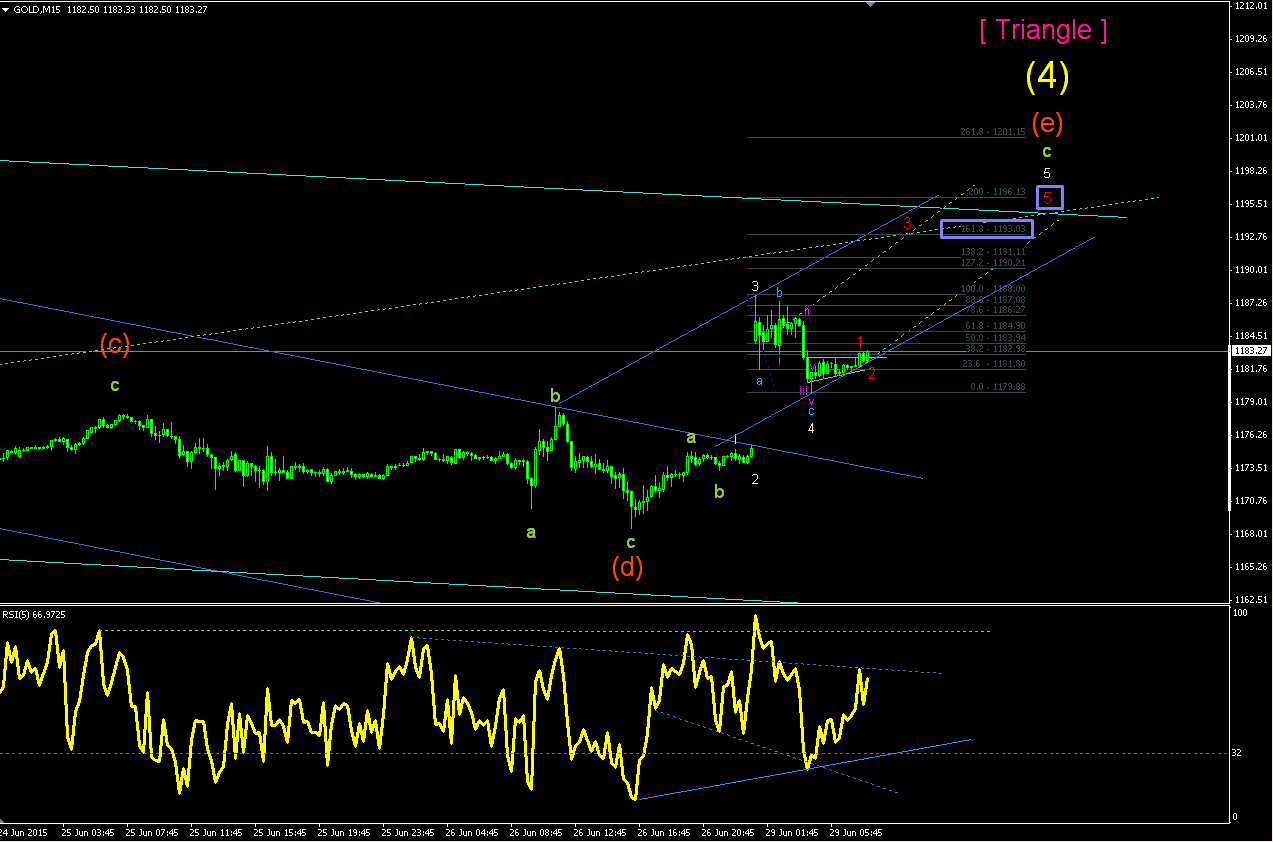Click the Fibonacci level "200 - 1196.13"
The height and width of the screenshot is (842, 1273).
[x=996, y=191]
